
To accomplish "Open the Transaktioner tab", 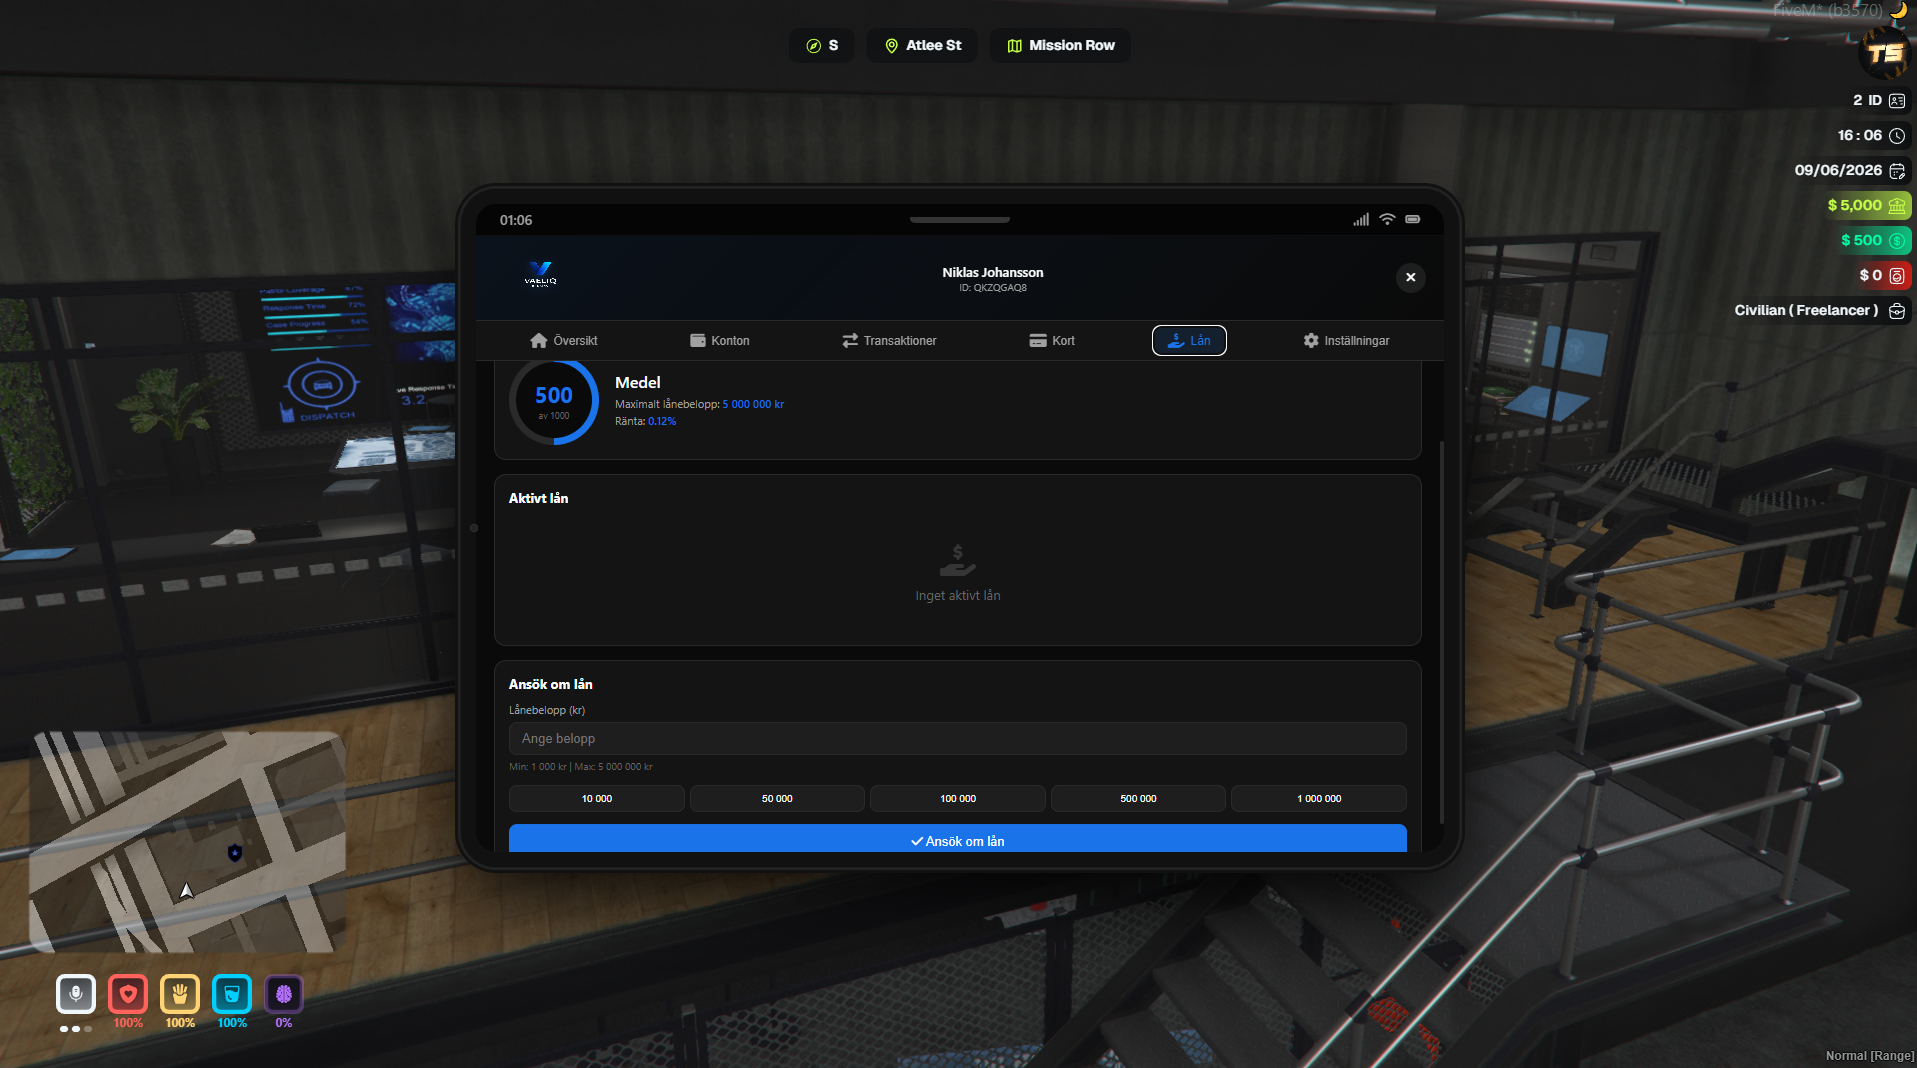I will coord(890,341).
